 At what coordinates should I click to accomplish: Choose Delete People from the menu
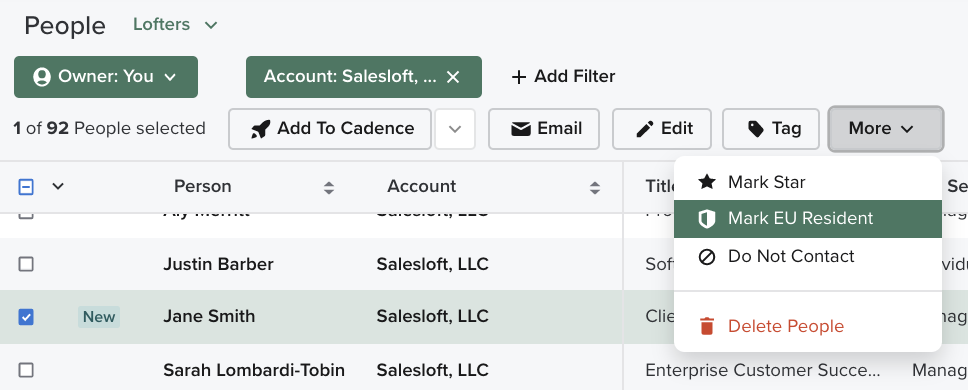pyautogui.click(x=807, y=326)
